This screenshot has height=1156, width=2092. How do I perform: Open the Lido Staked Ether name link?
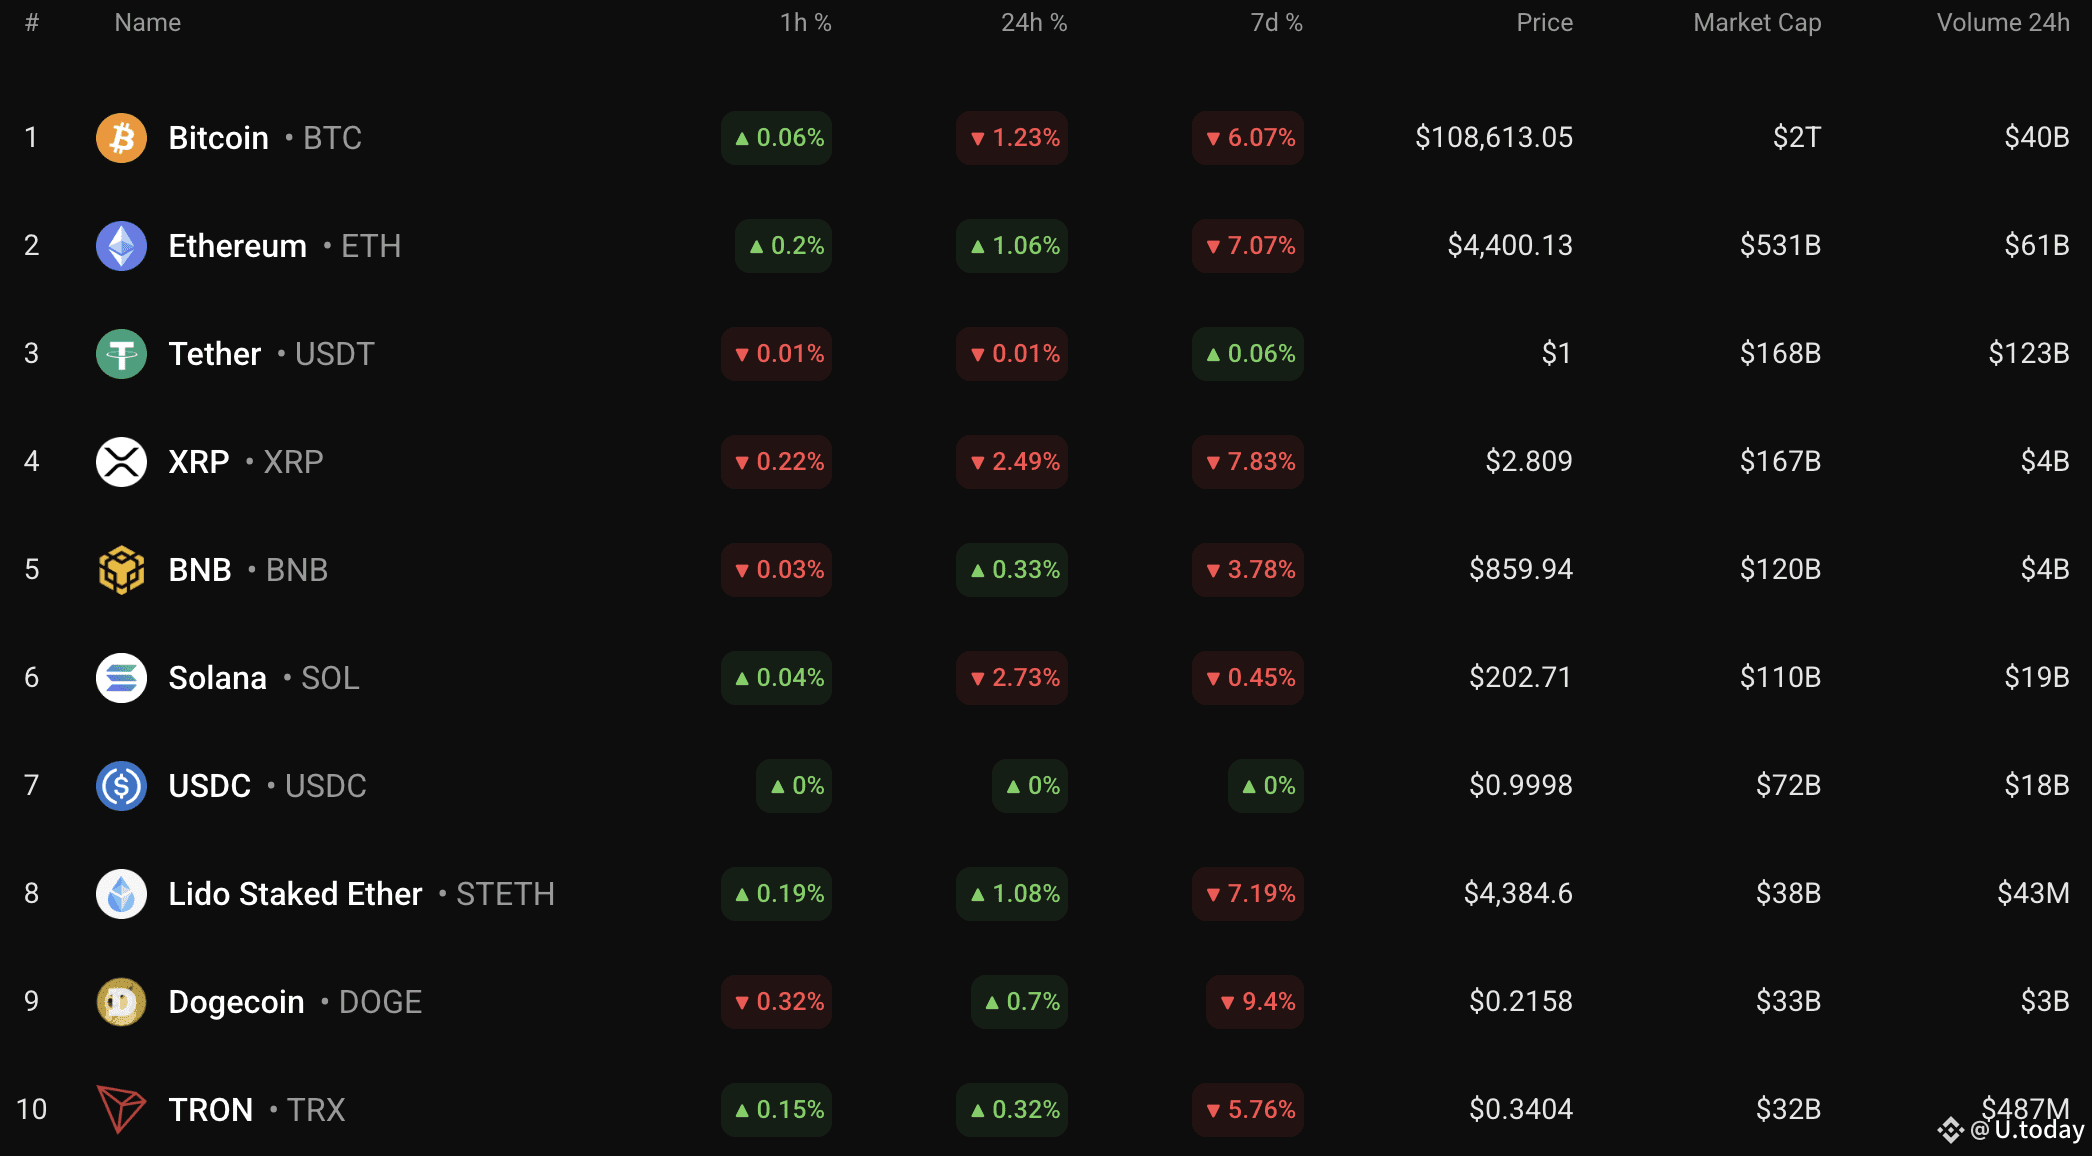click(x=295, y=894)
